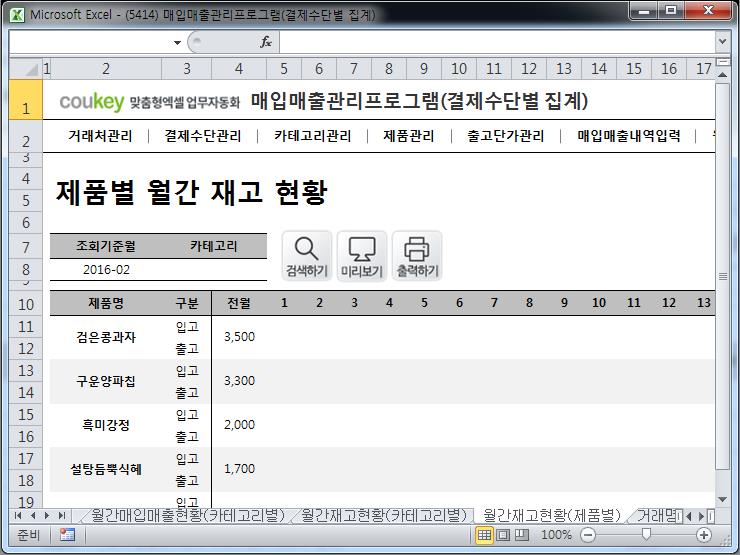
Task: Click the 출력하기 printer button
Action: click(417, 256)
